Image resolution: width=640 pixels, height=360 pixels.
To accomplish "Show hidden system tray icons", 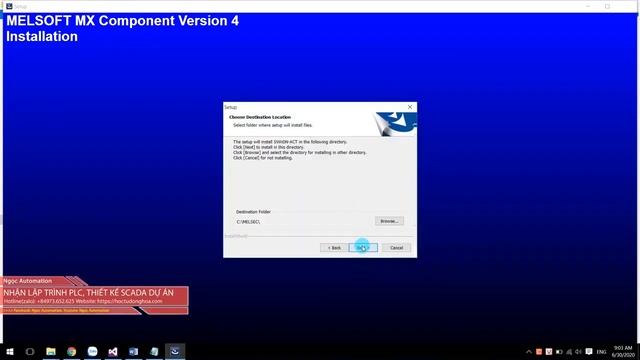I will coord(529,352).
